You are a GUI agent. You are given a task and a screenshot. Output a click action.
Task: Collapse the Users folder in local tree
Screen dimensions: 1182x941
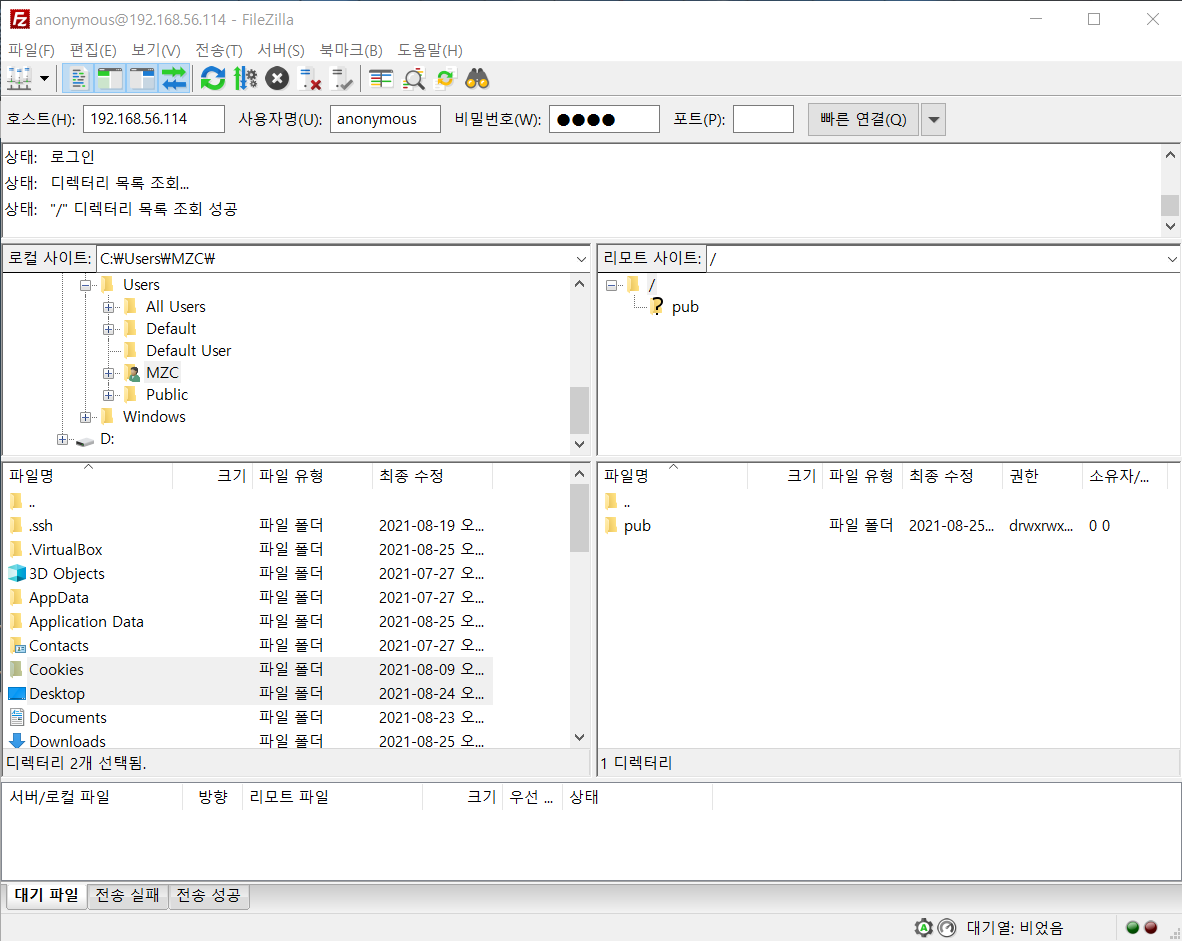point(85,285)
